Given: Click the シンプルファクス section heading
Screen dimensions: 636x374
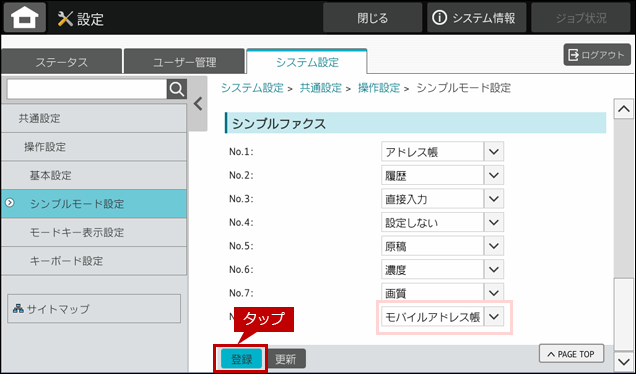Looking at the screenshot, I should coord(415,123).
